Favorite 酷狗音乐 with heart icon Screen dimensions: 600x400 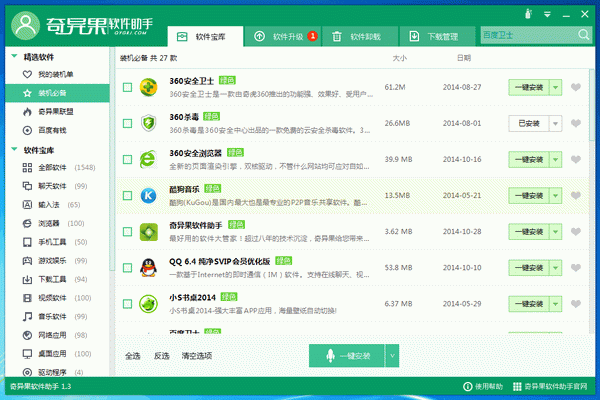[576, 196]
